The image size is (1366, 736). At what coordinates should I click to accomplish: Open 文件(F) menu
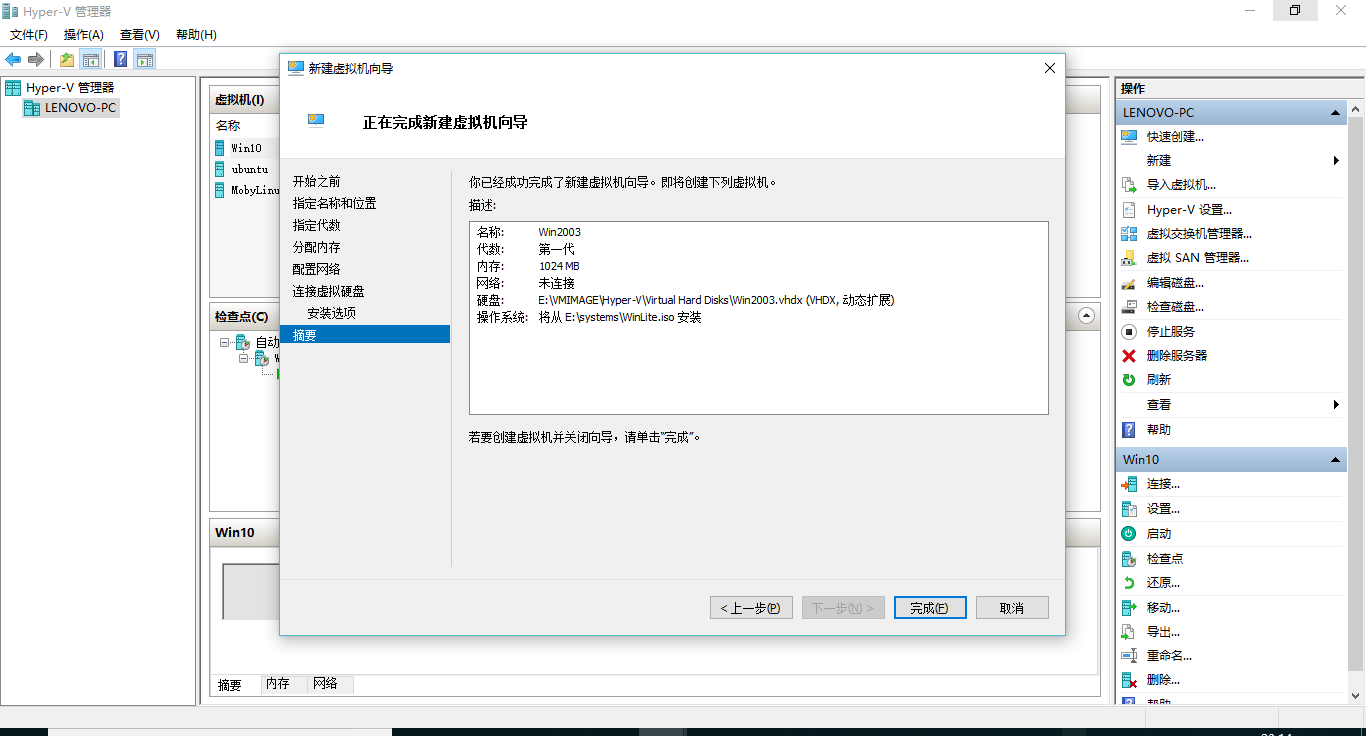(29, 35)
